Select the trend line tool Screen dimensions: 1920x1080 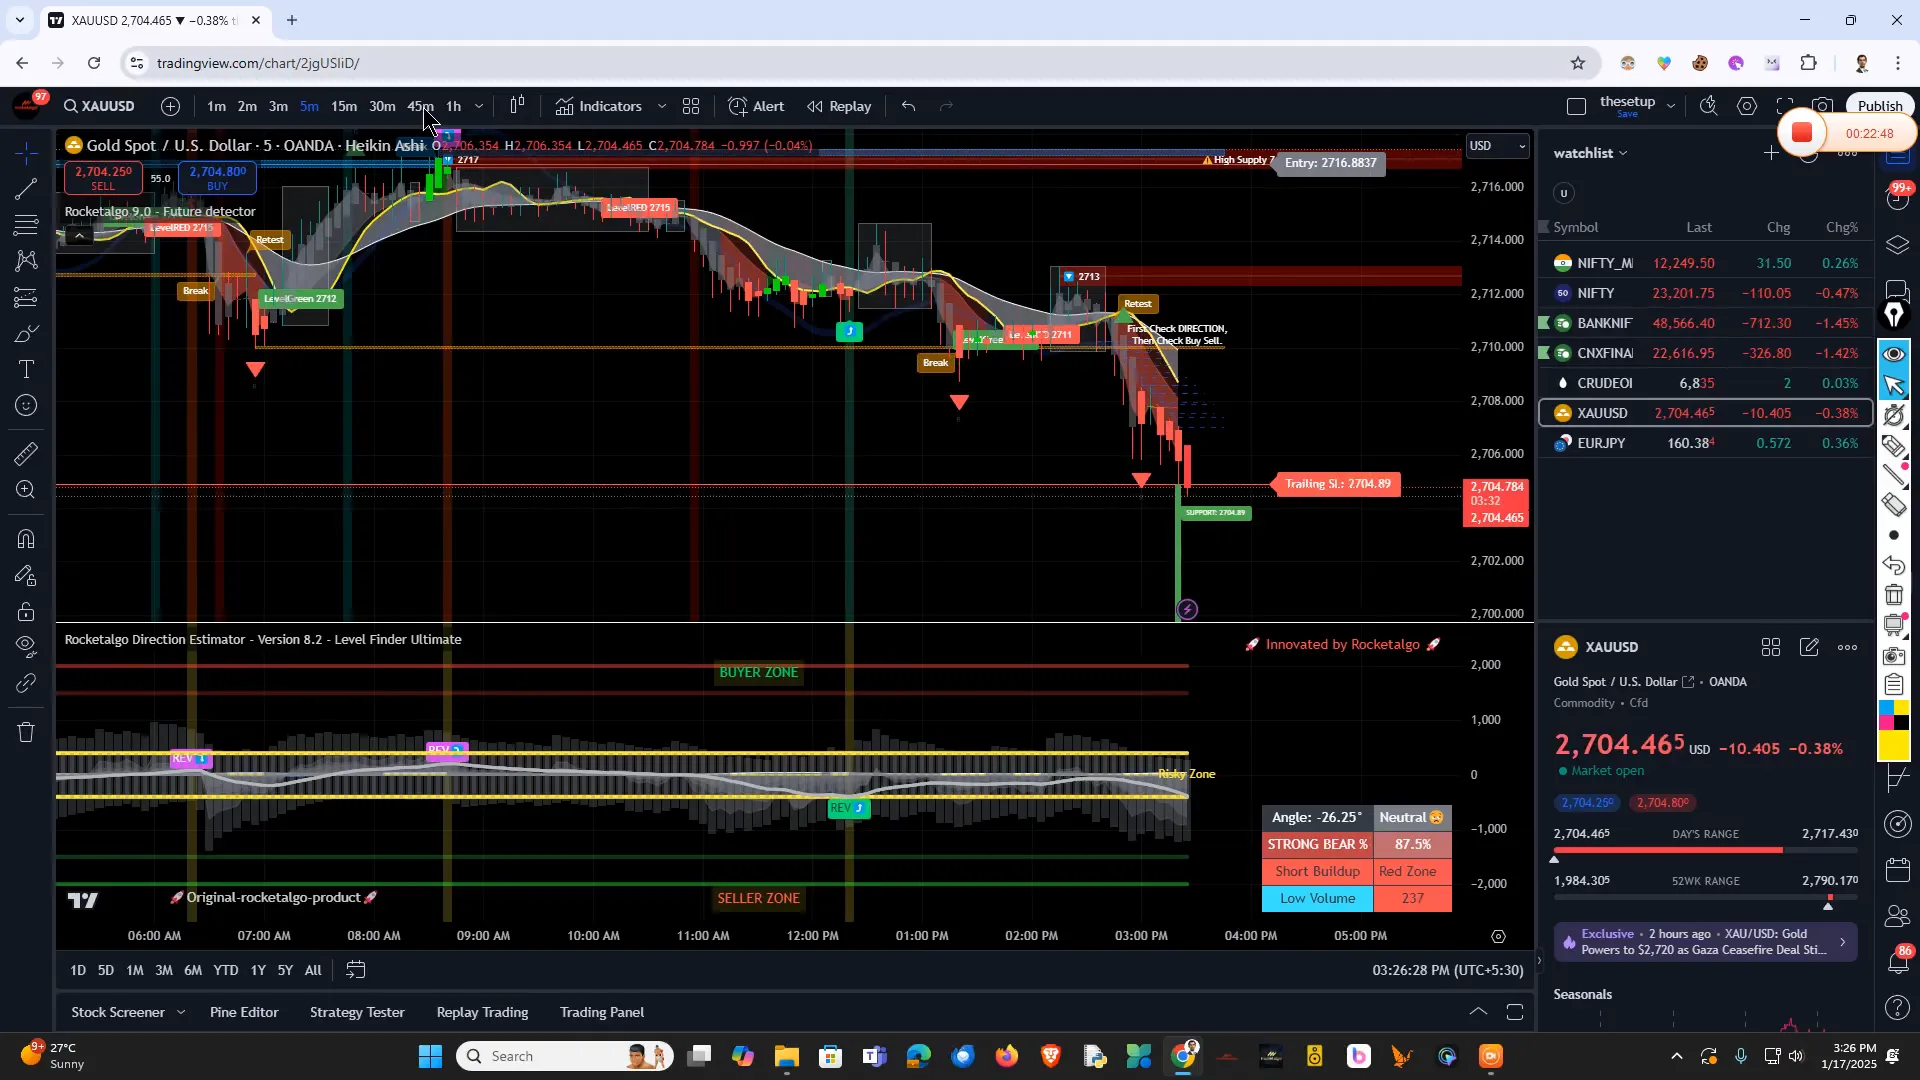click(x=25, y=190)
